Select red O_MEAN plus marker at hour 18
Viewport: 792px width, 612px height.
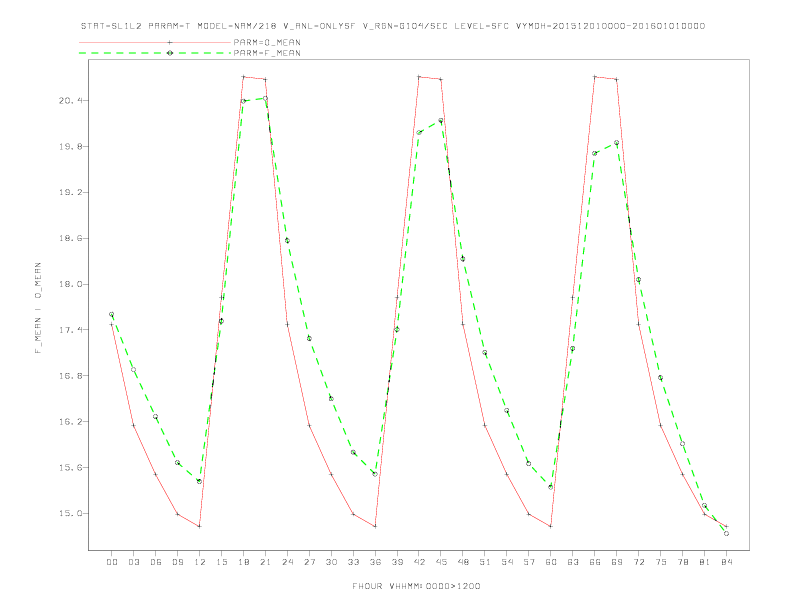coord(243,77)
